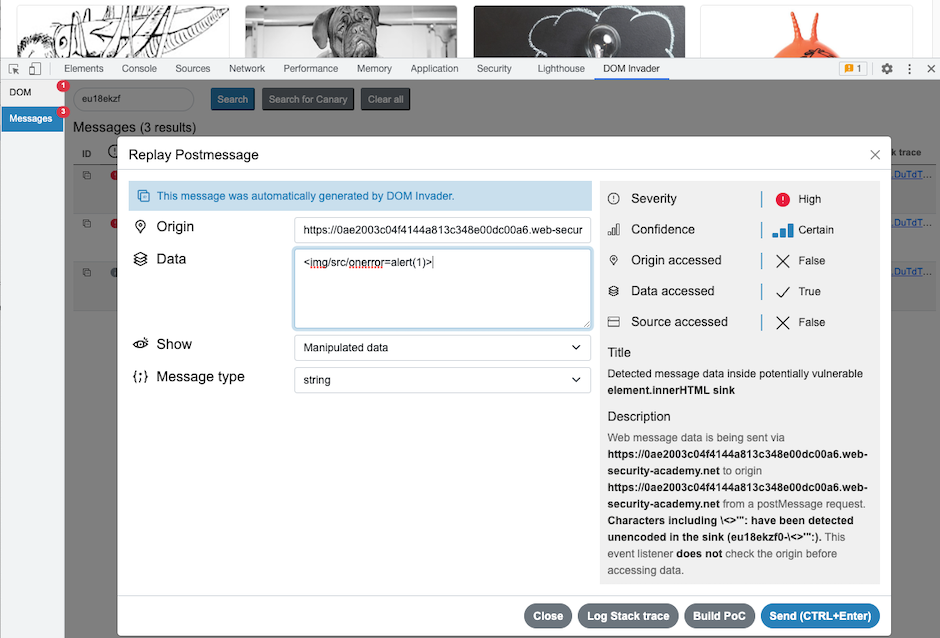The image size is (940, 638).
Task: Open the DevTools three-dot menu
Action: click(x=909, y=69)
